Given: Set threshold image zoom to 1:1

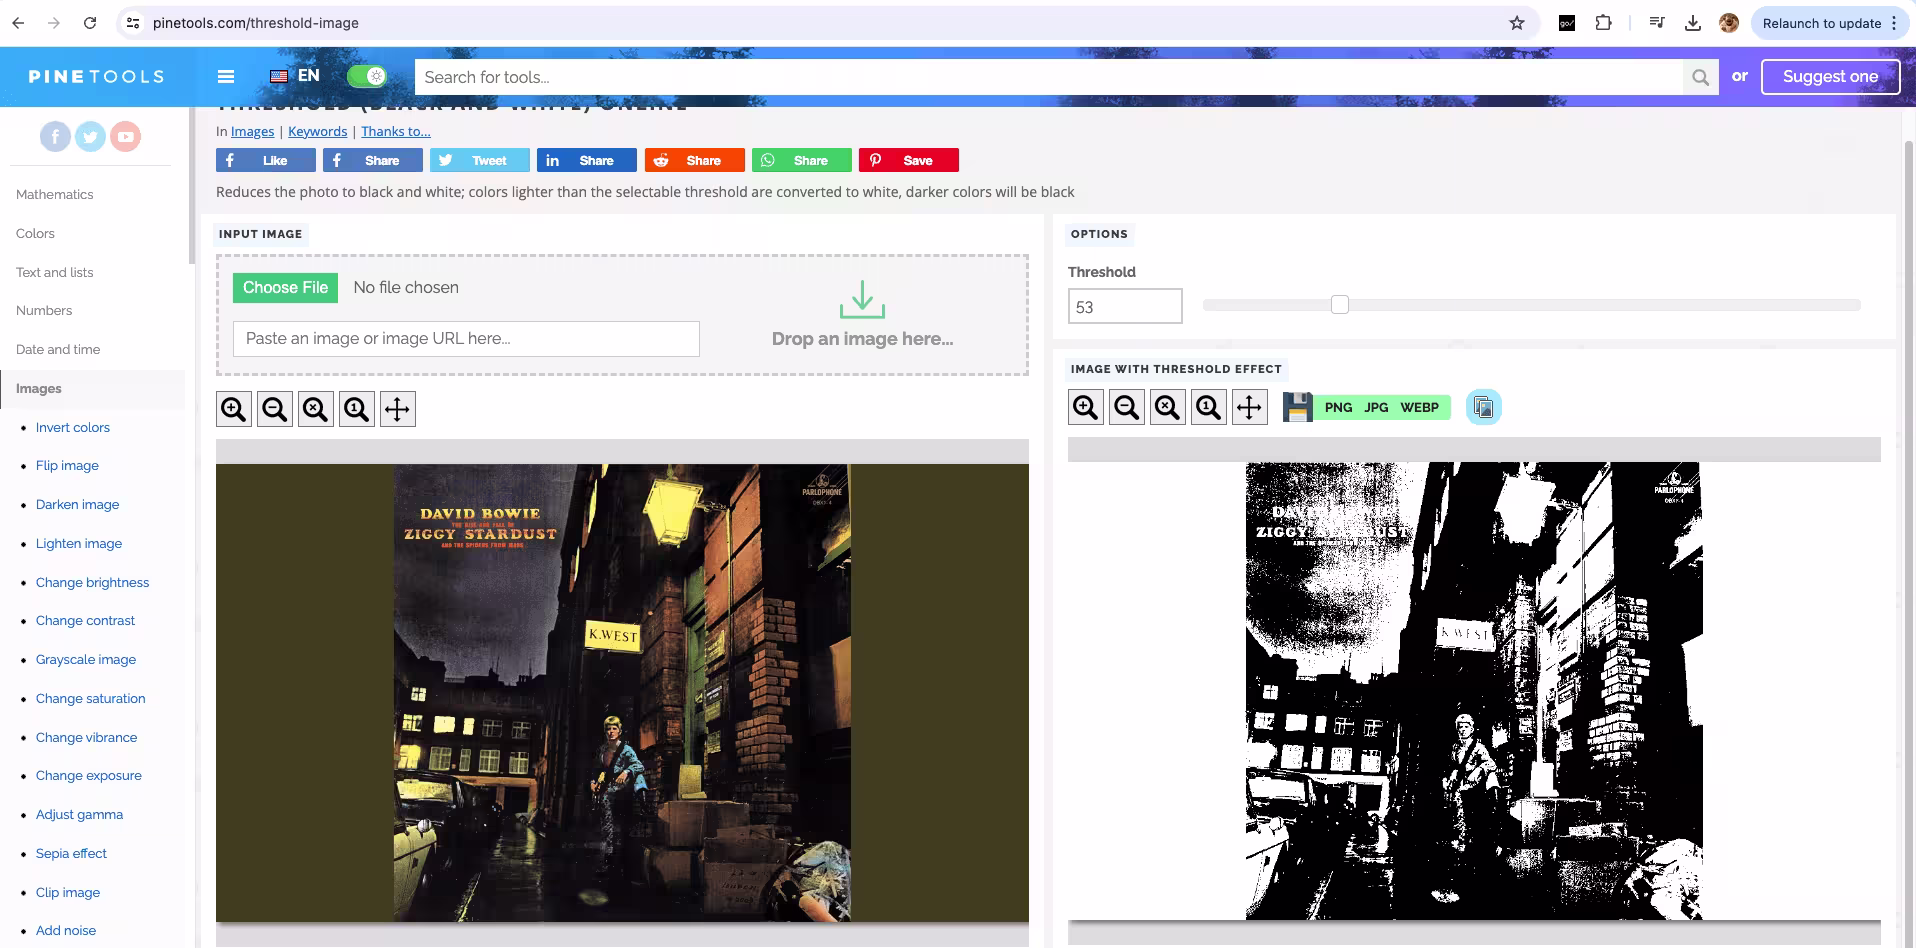Looking at the screenshot, I should tap(1209, 407).
